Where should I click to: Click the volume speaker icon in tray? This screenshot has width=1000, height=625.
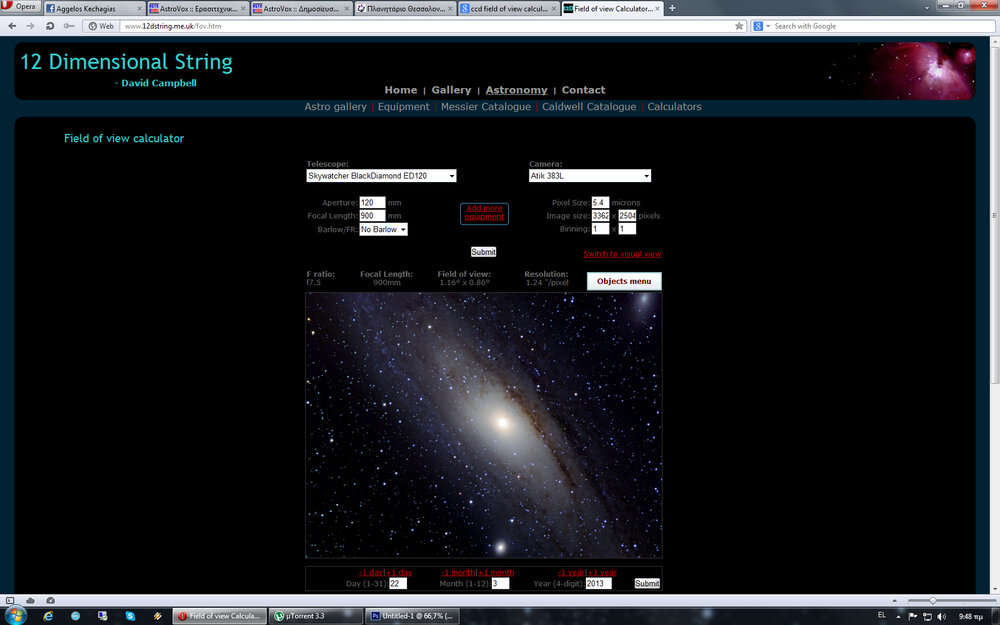click(x=941, y=616)
